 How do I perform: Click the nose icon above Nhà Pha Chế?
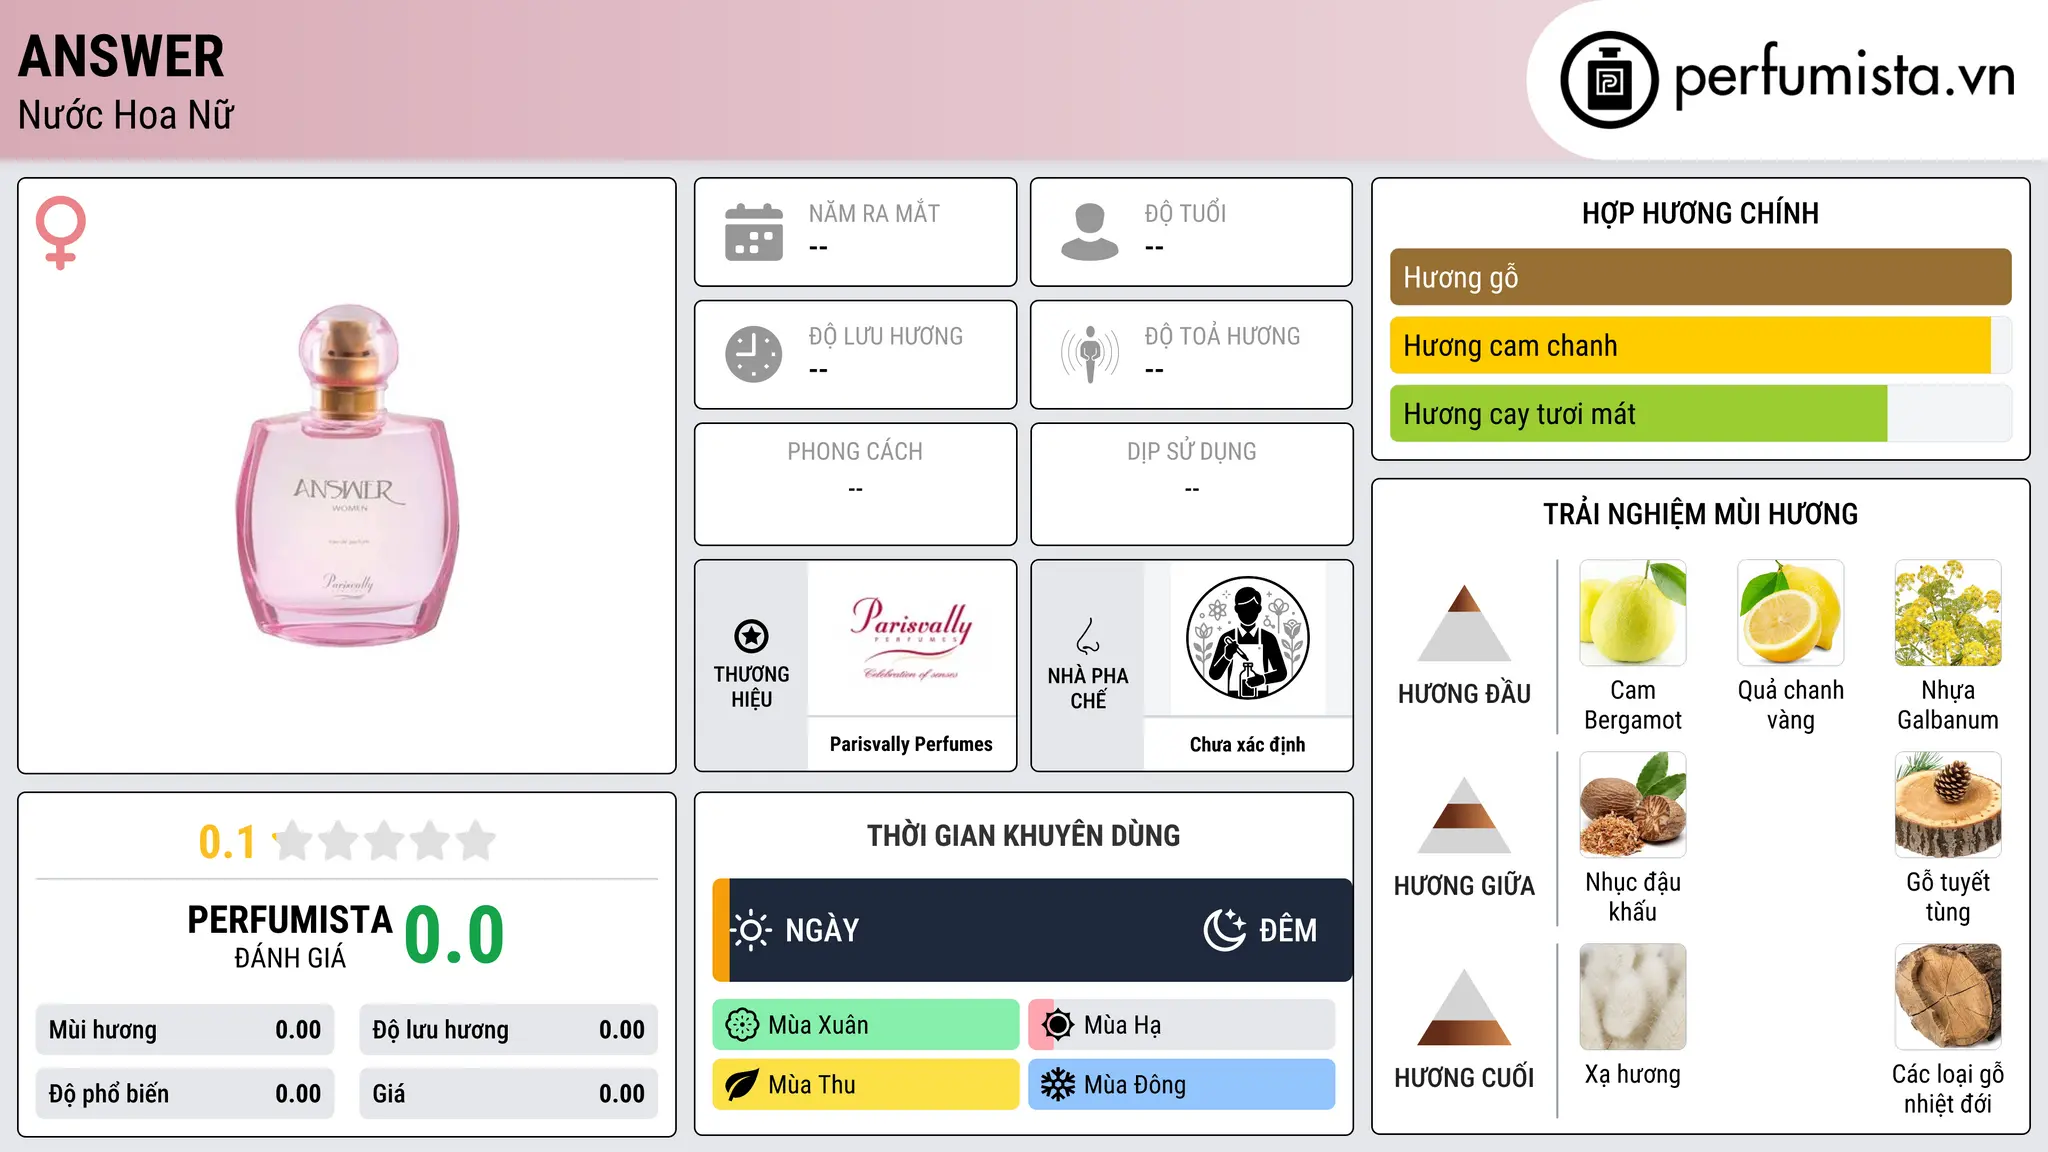1088,636
